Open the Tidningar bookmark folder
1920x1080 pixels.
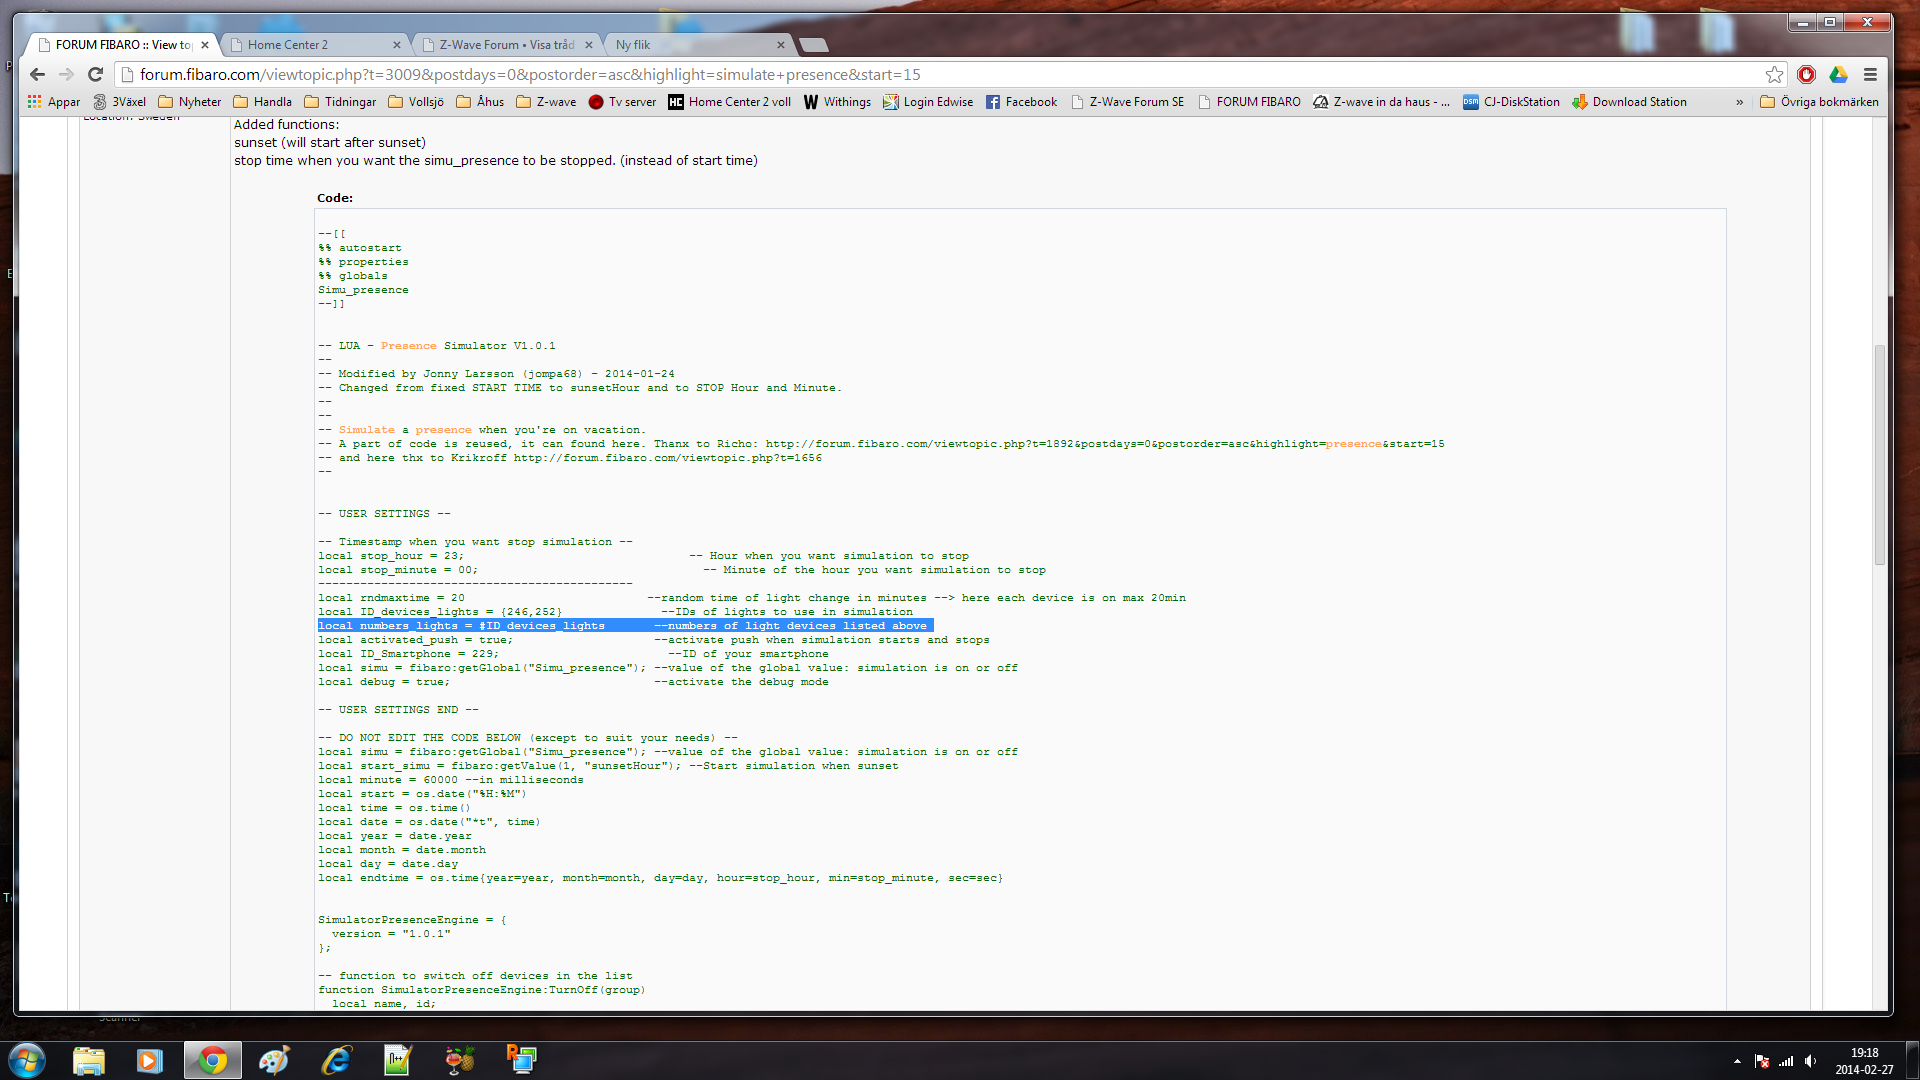pyautogui.click(x=340, y=102)
